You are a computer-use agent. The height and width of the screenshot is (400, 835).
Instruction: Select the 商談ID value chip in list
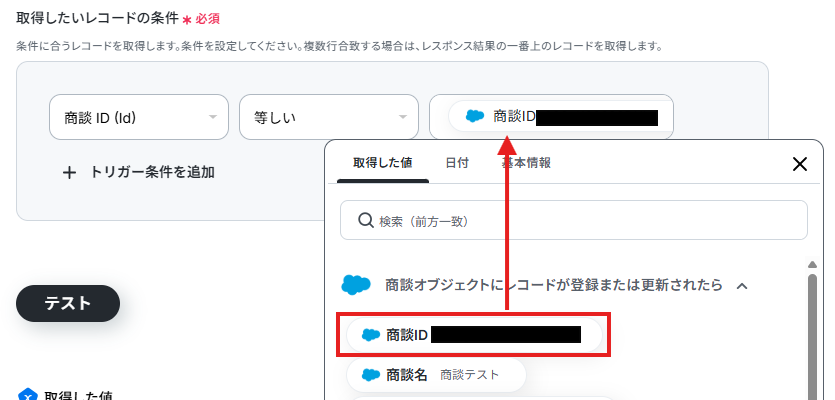[474, 335]
